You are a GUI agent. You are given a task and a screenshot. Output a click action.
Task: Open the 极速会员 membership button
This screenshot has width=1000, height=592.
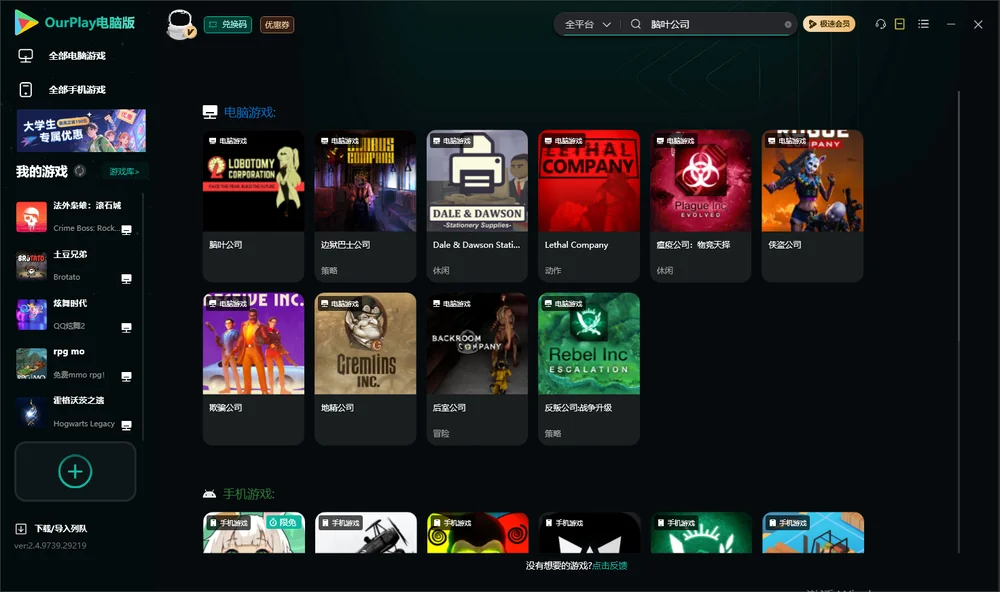tap(829, 24)
